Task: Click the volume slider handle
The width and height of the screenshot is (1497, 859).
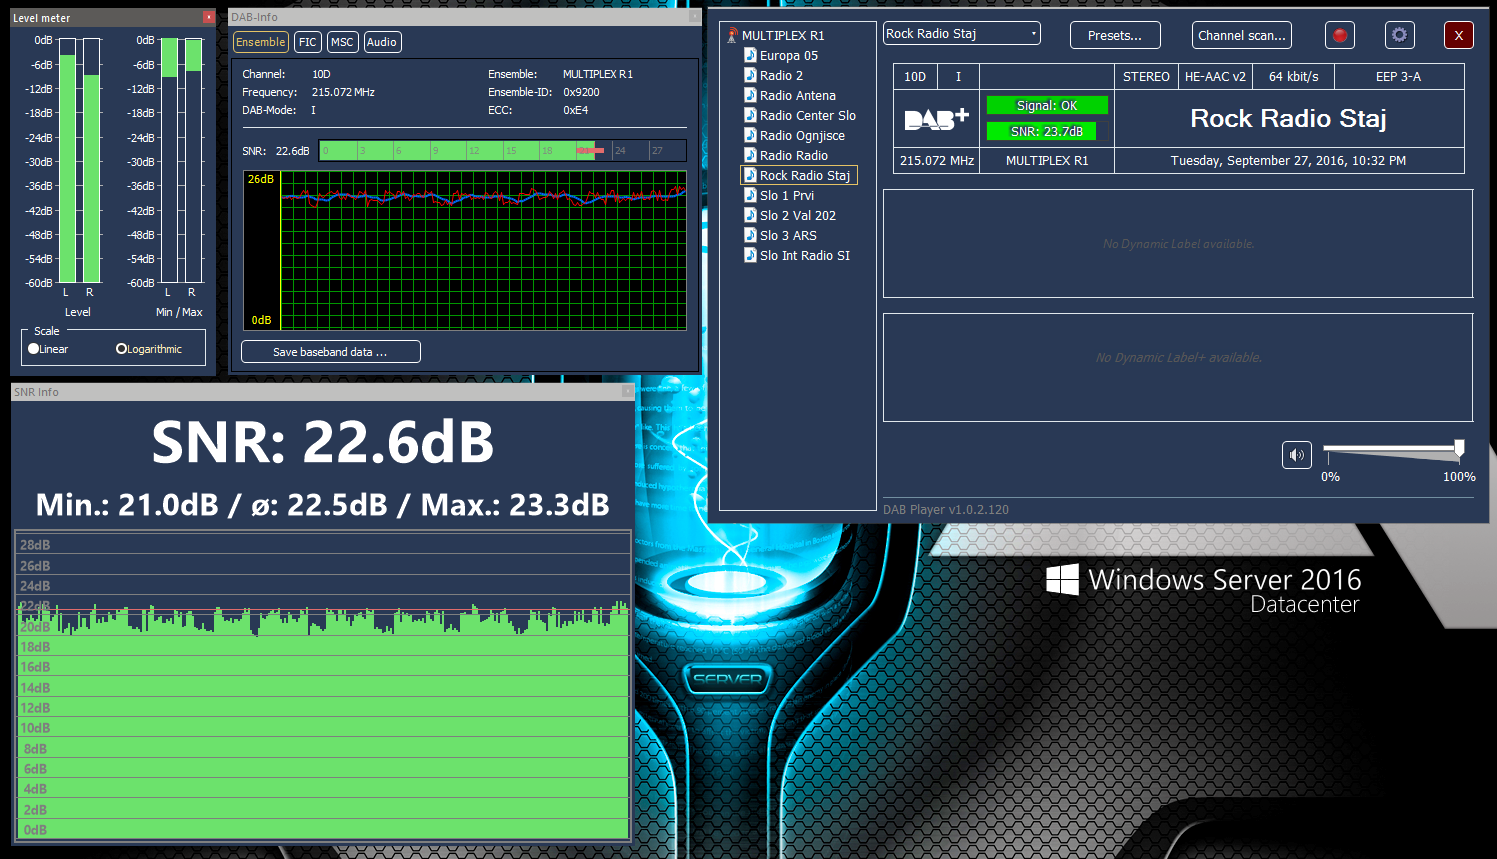Action: tap(1459, 448)
